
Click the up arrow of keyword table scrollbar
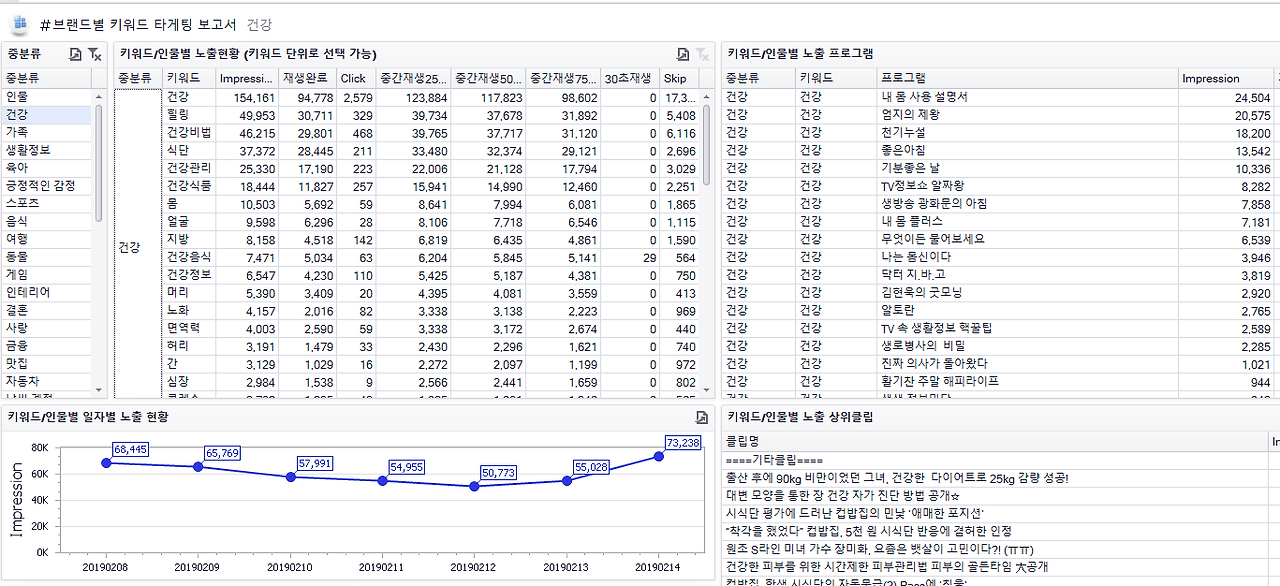click(x=706, y=97)
